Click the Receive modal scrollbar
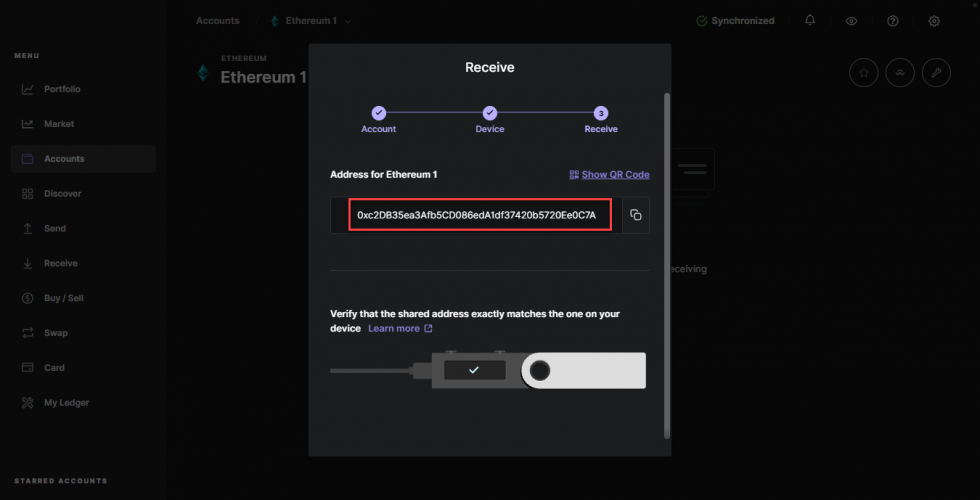 [x=667, y=260]
